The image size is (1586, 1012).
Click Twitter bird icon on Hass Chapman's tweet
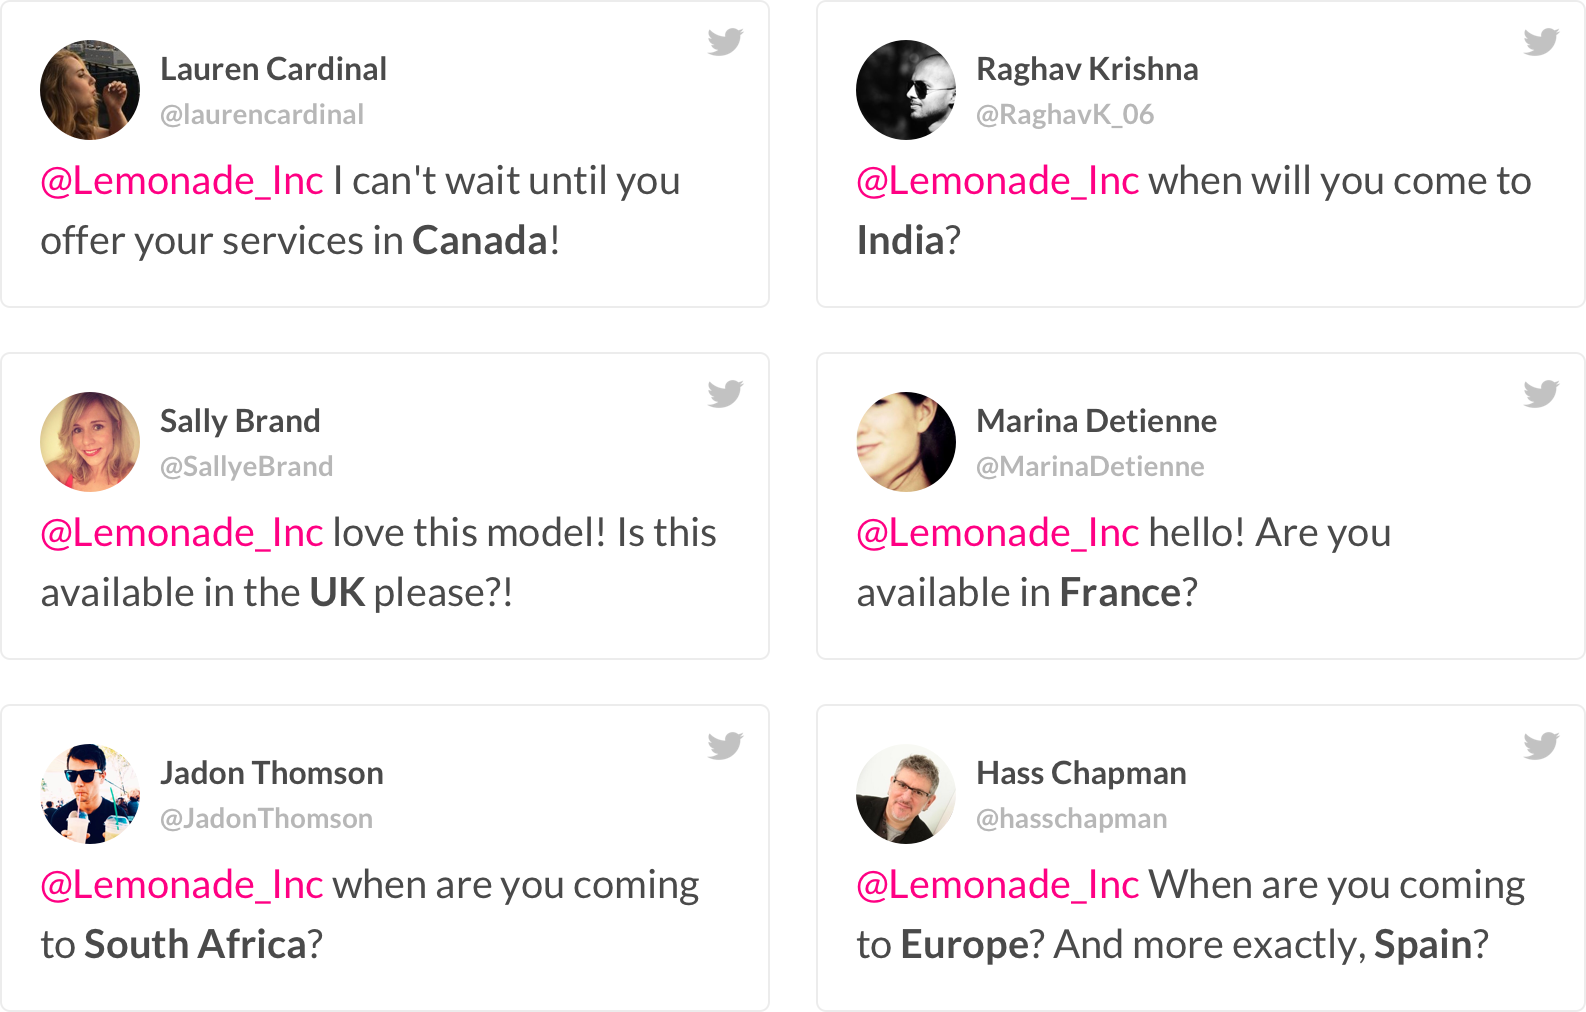point(1541,746)
